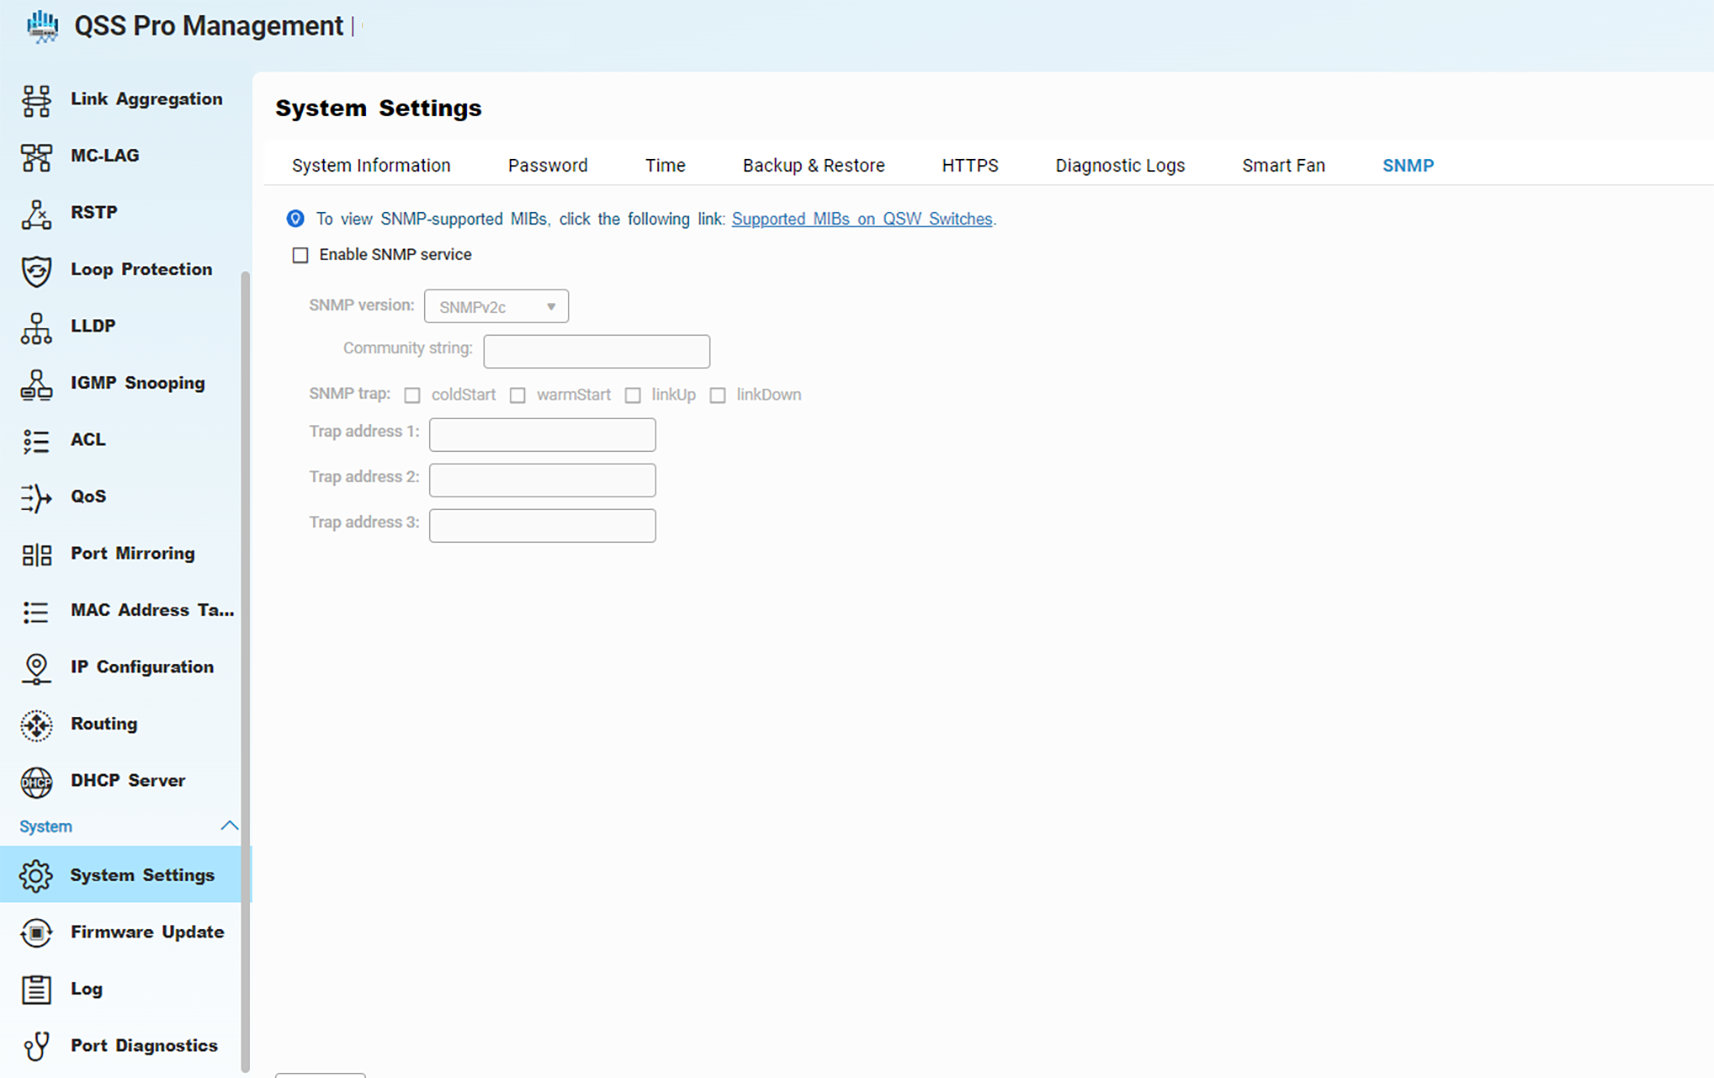Click the Loop Protection shield icon
This screenshot has width=1714, height=1078.
[37, 270]
